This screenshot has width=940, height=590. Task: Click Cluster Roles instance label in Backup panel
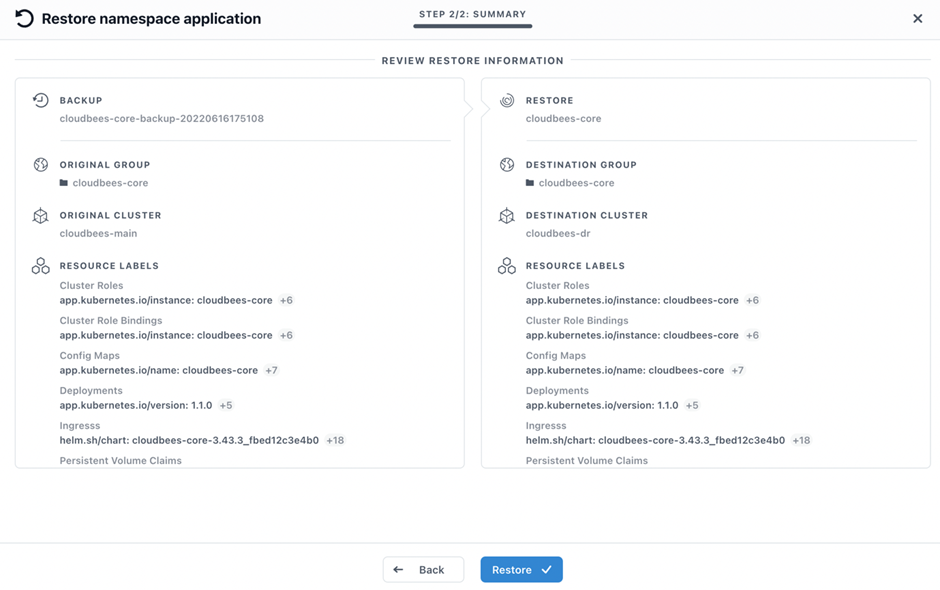click(x=166, y=300)
